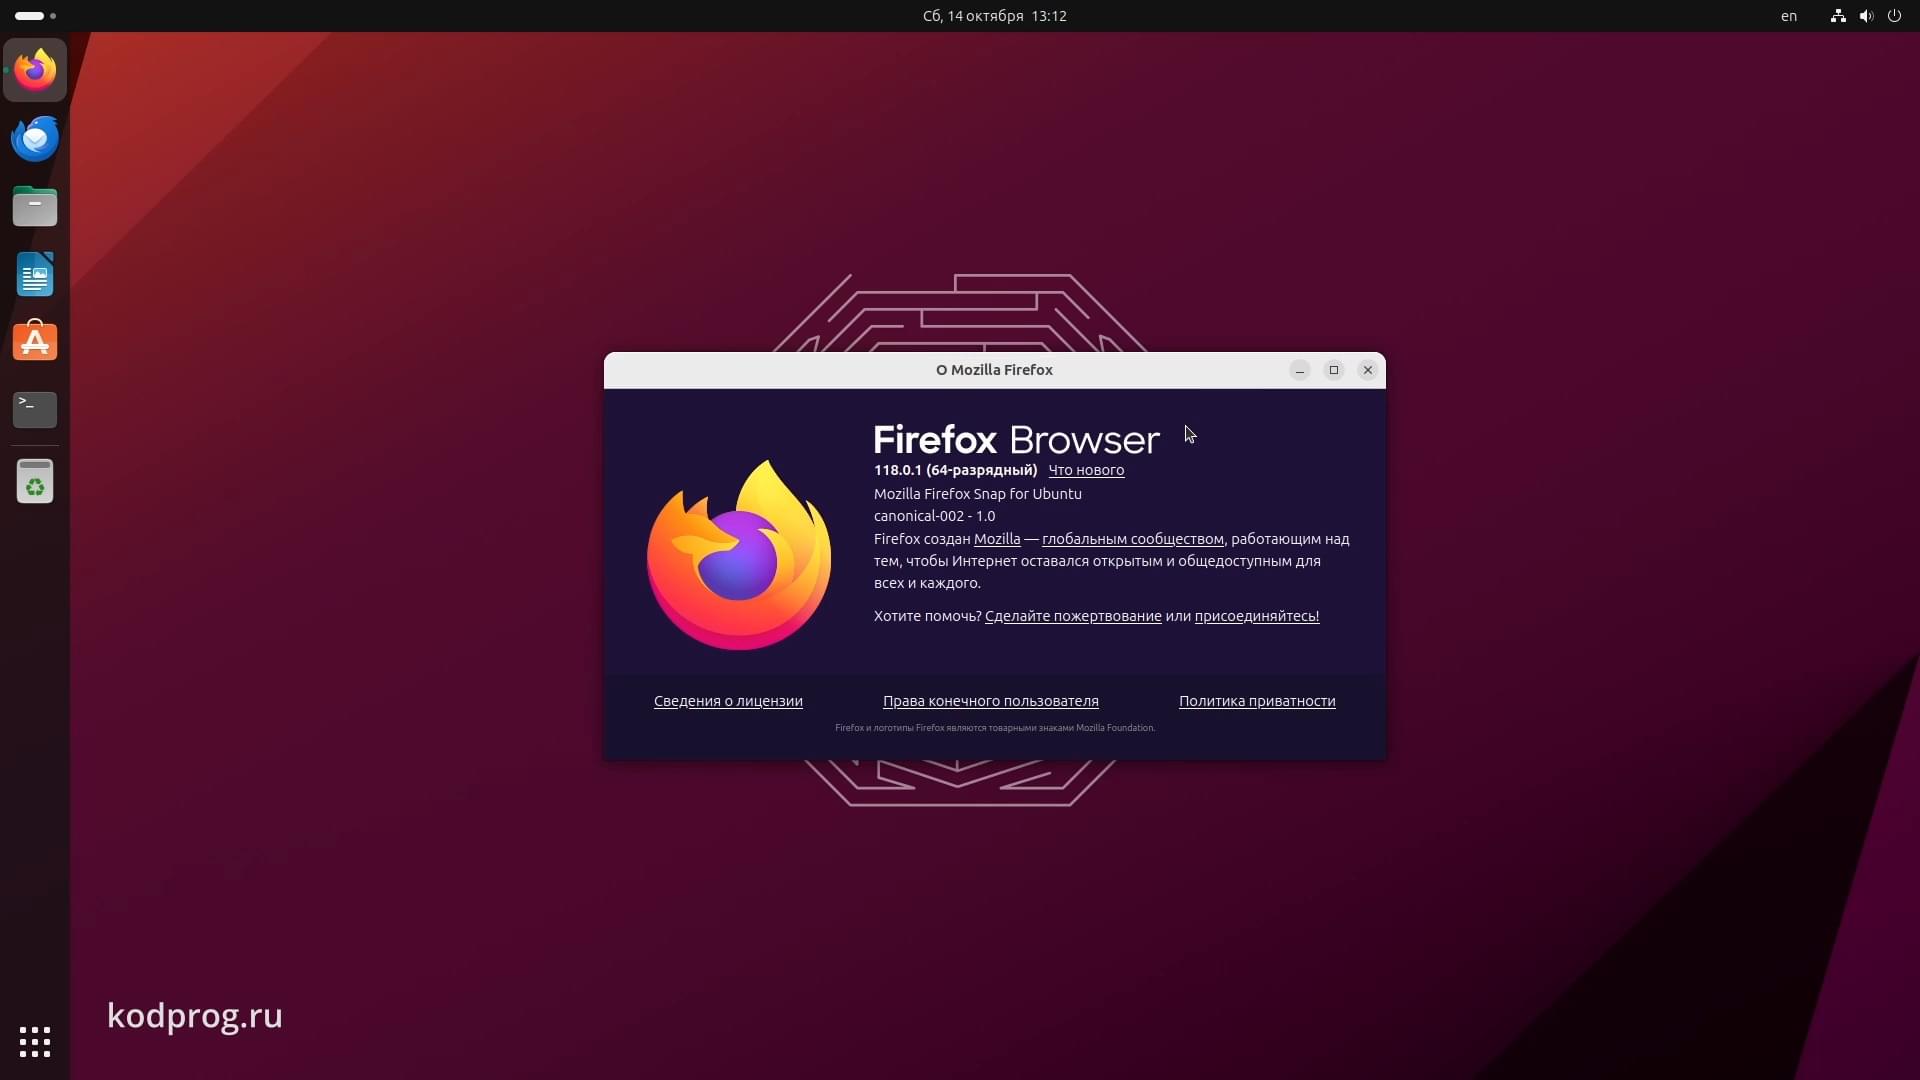
Task: Maximize the About Firefox window
Action: tap(1334, 370)
